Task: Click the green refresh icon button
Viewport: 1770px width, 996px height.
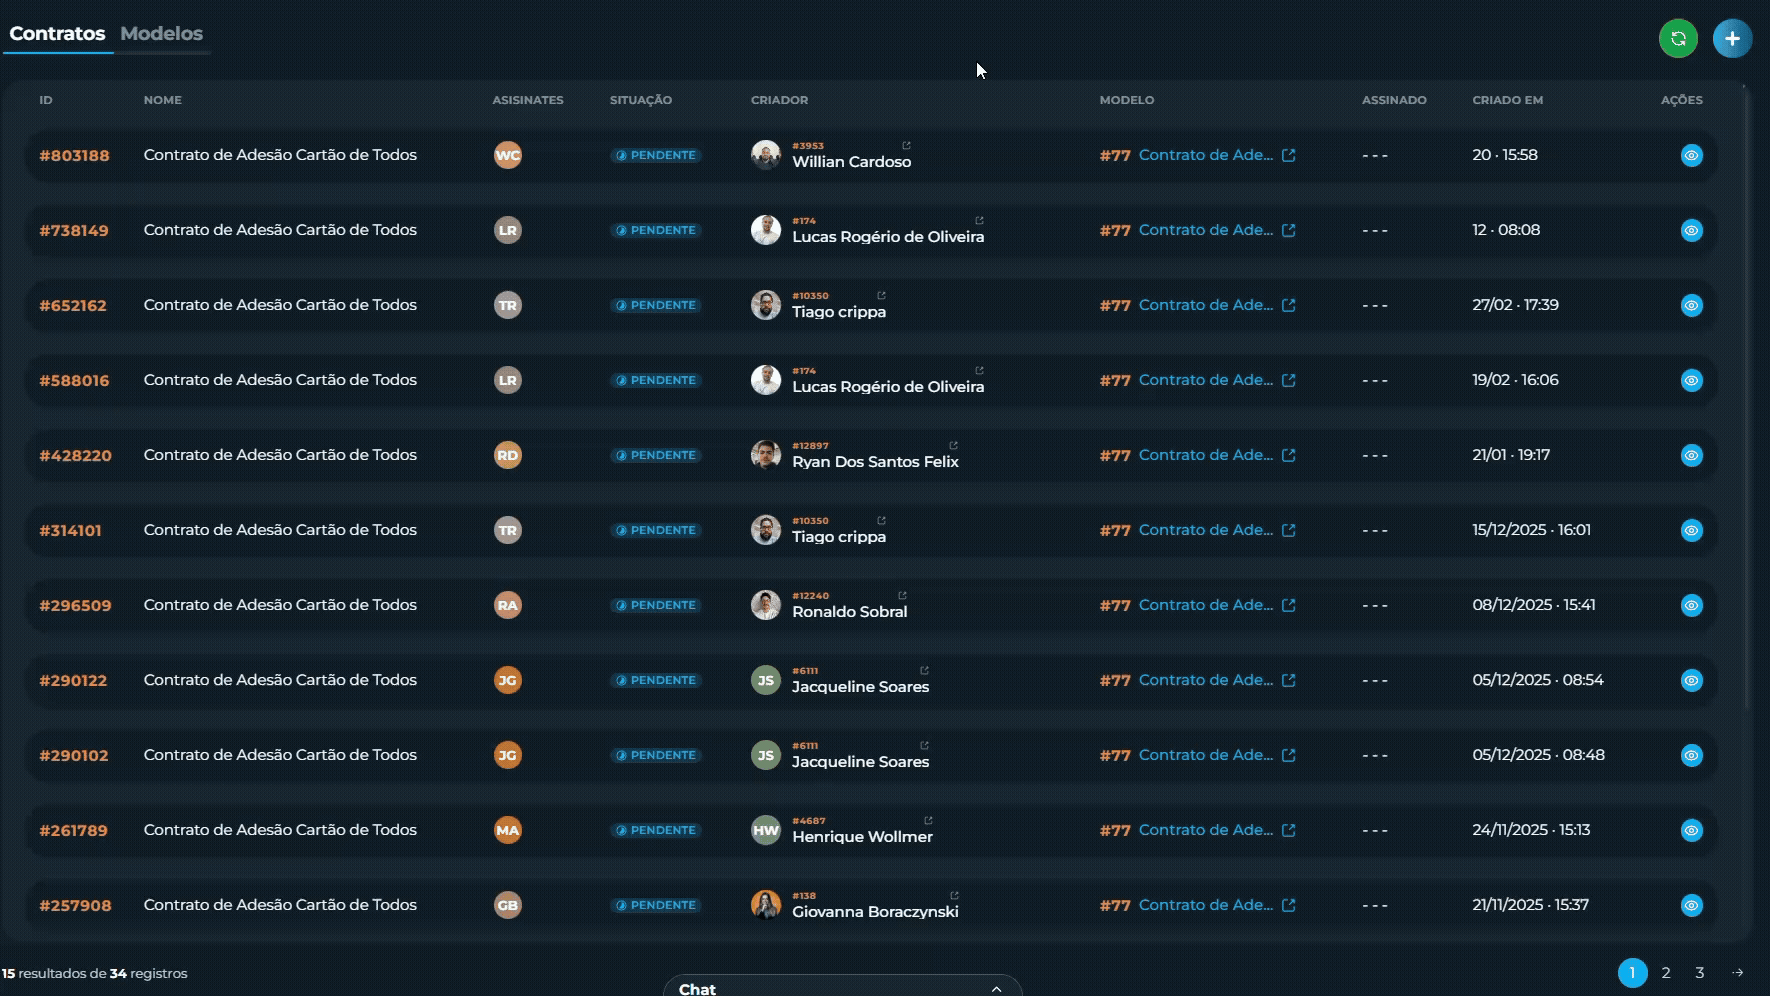Action: (x=1678, y=39)
